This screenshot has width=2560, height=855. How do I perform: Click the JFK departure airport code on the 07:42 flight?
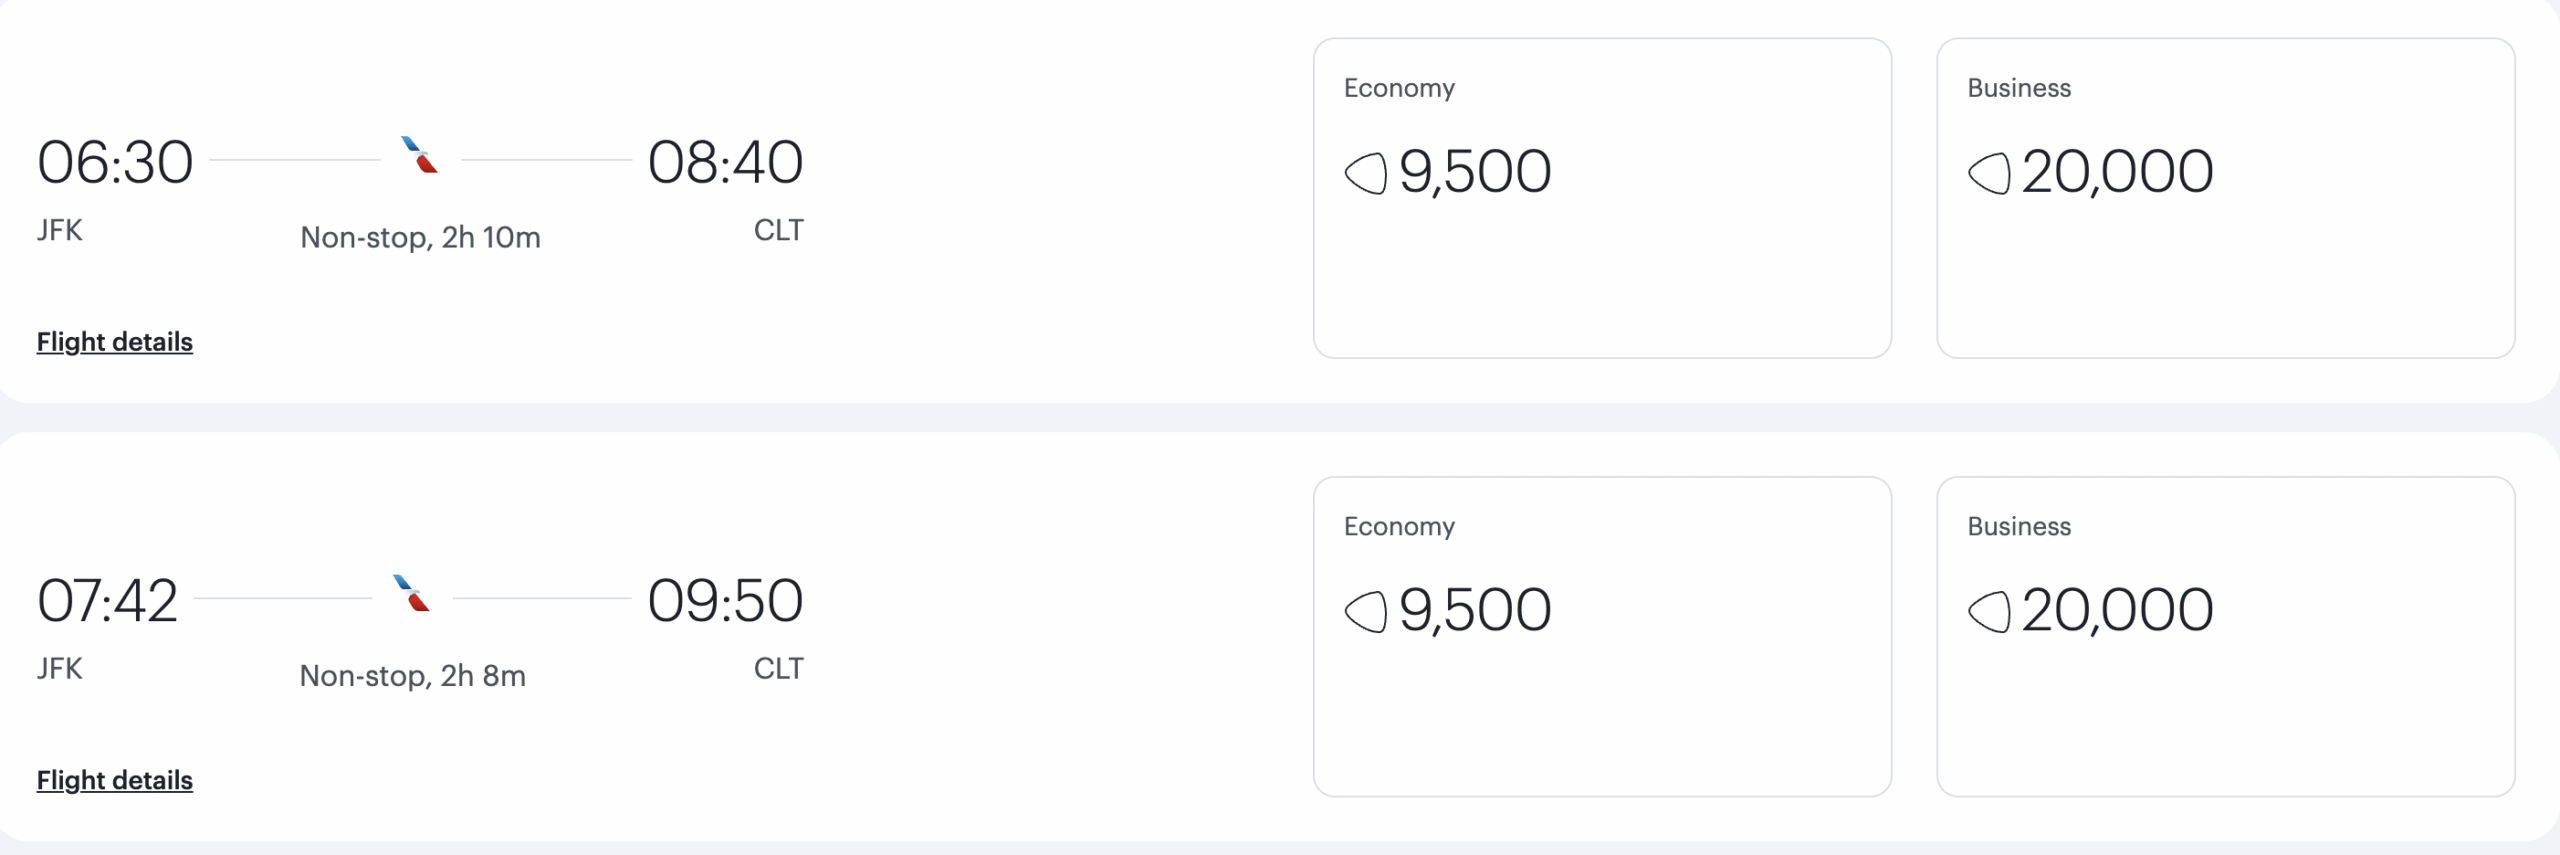pyautogui.click(x=62, y=670)
